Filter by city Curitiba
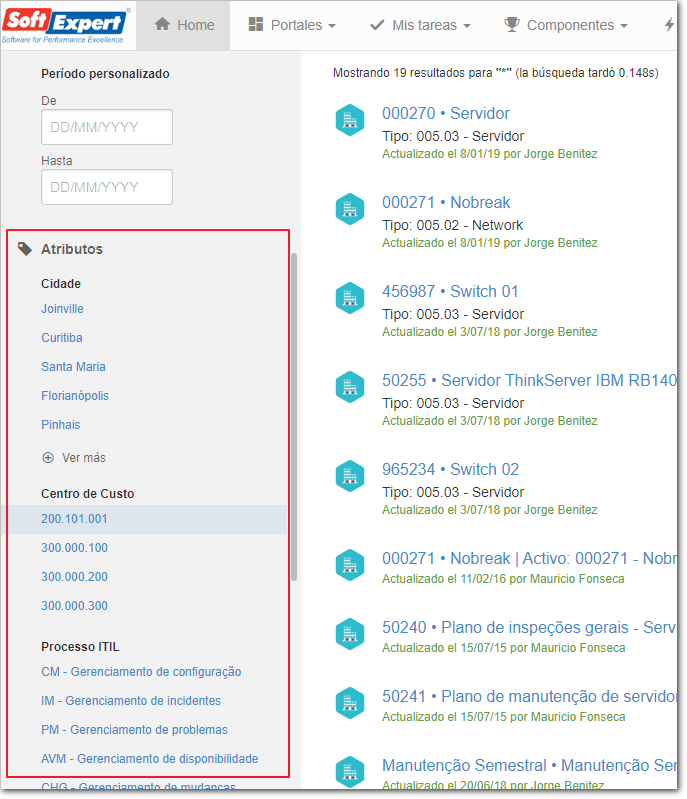 [x=62, y=338]
